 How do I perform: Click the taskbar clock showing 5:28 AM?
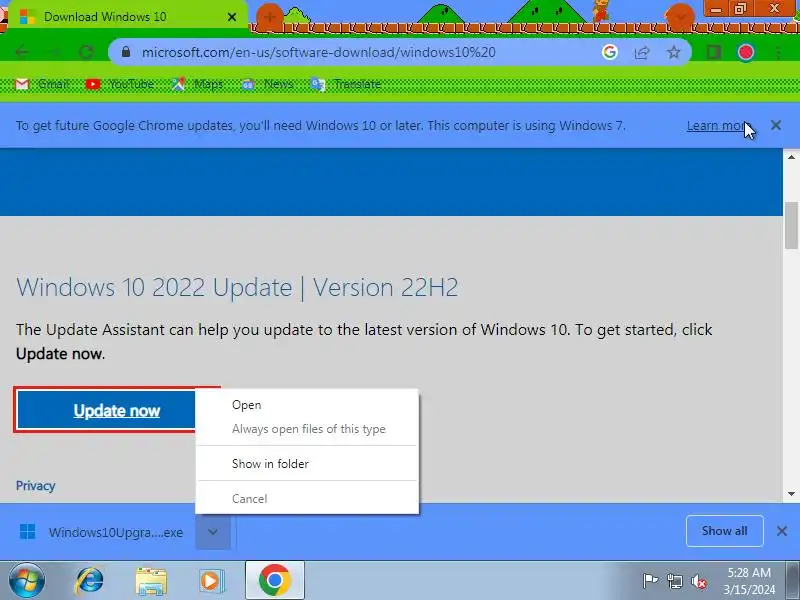[749, 581]
